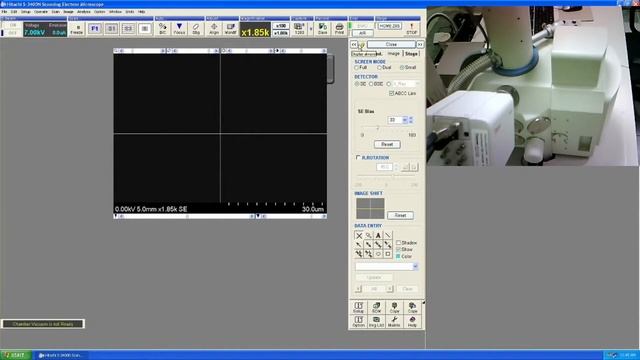Choose the BSE detector radio

(371, 84)
